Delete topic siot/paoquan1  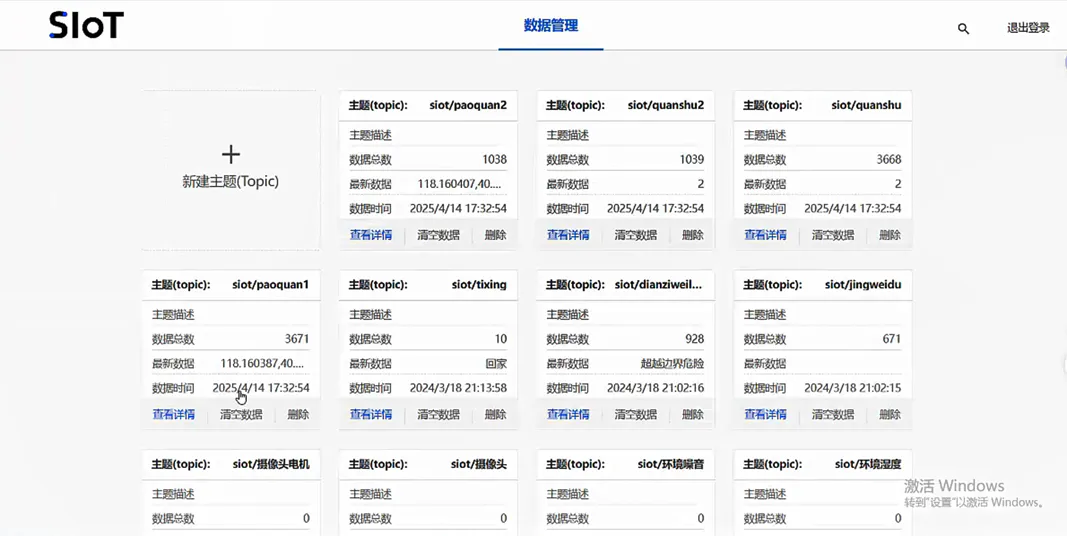click(298, 414)
